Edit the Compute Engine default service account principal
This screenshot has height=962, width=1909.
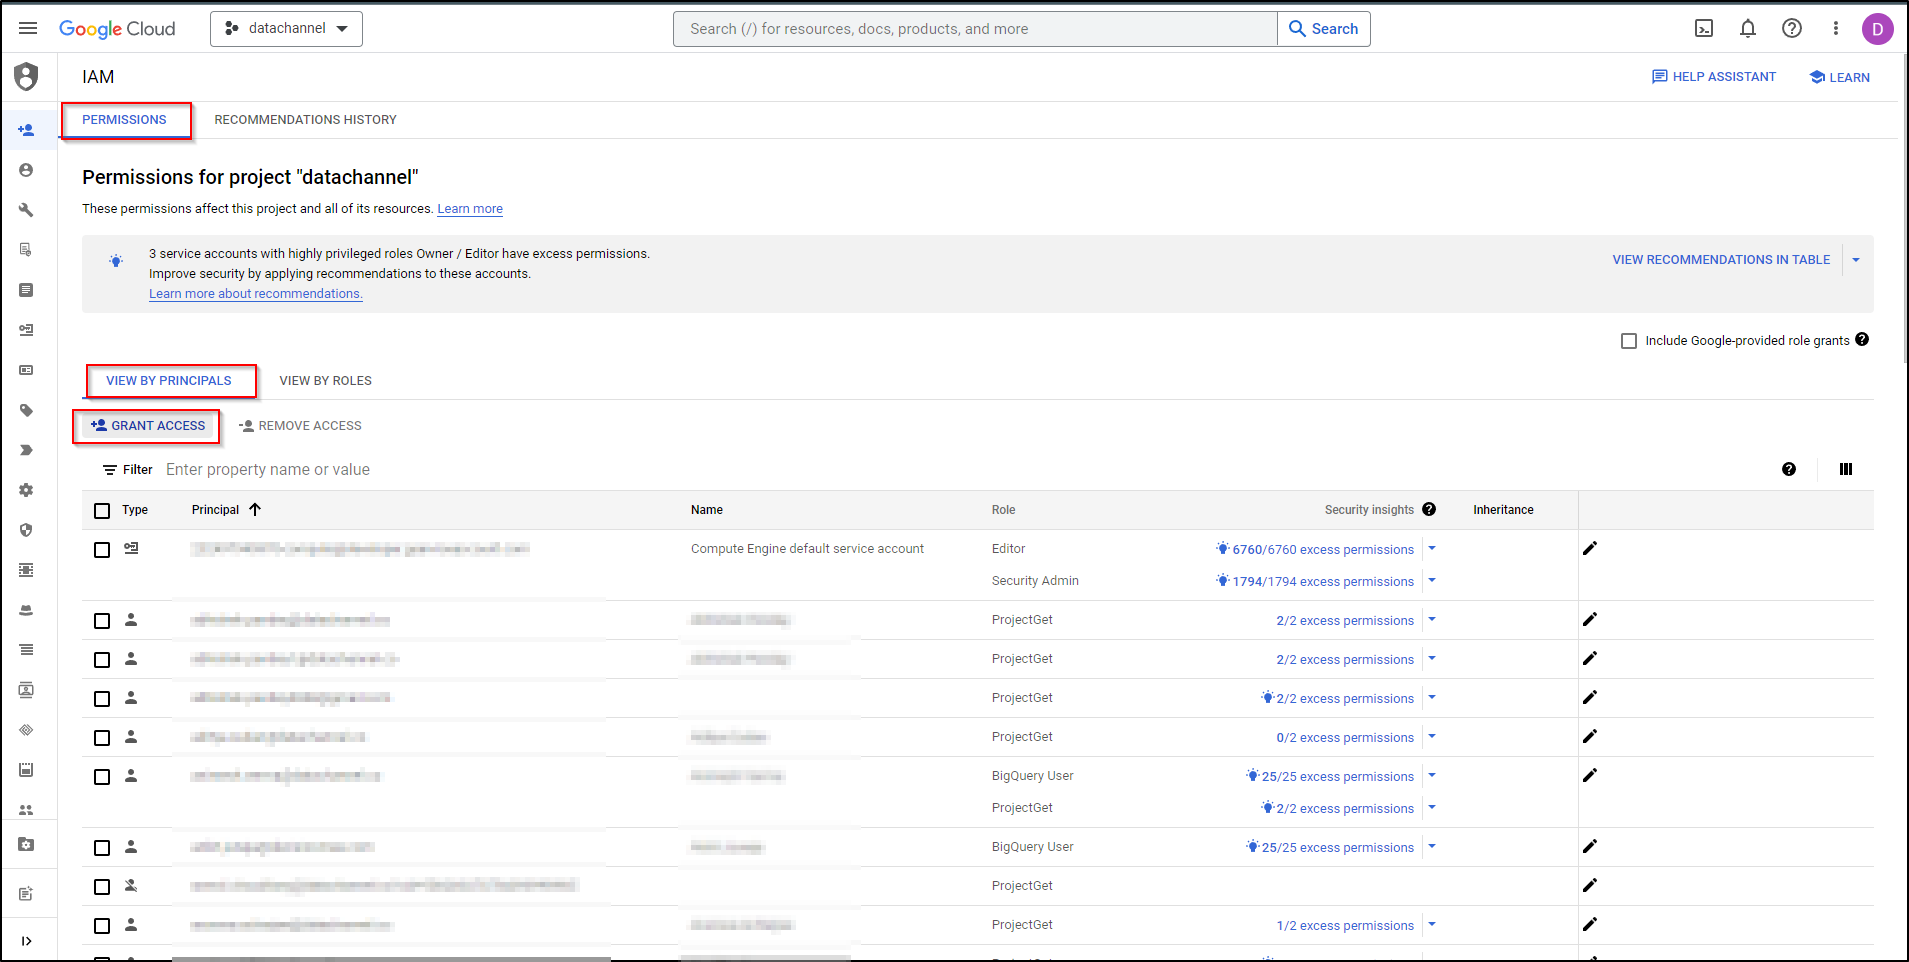click(x=1590, y=548)
